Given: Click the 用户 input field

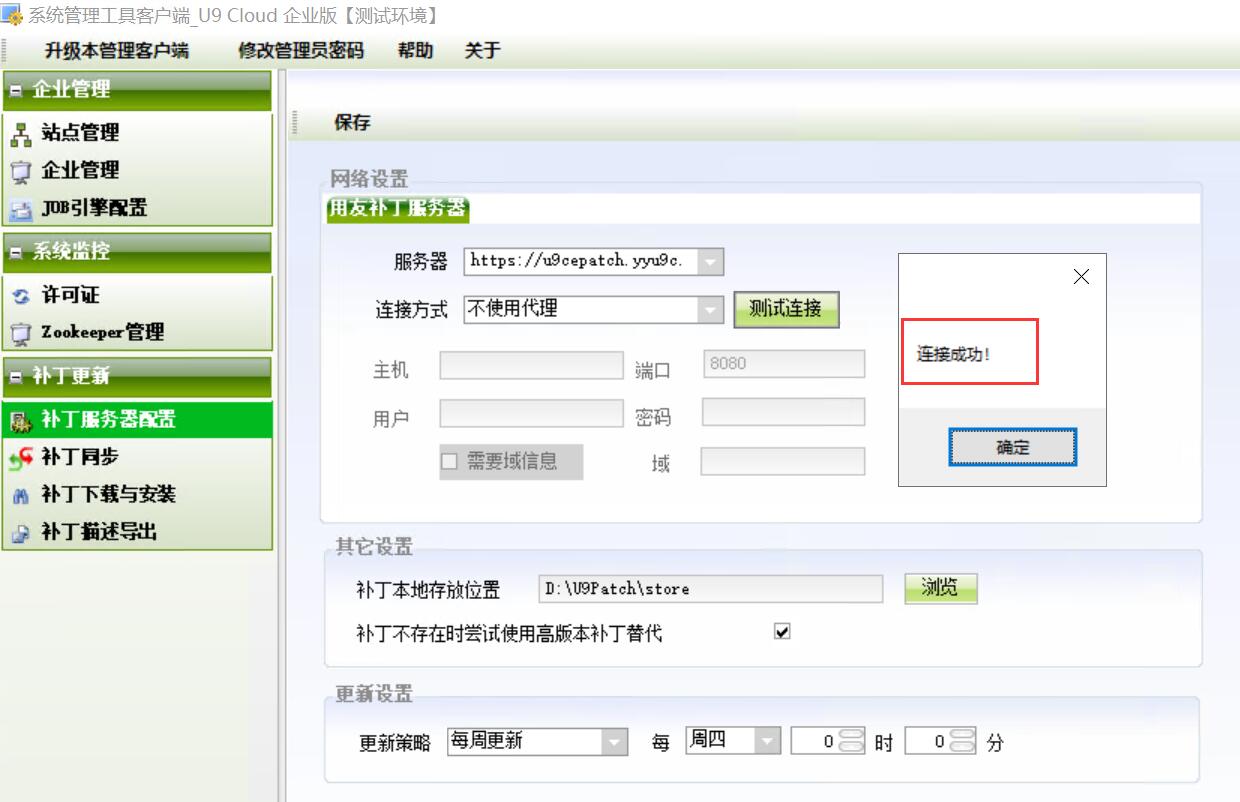Looking at the screenshot, I should pyautogui.click(x=532, y=413).
